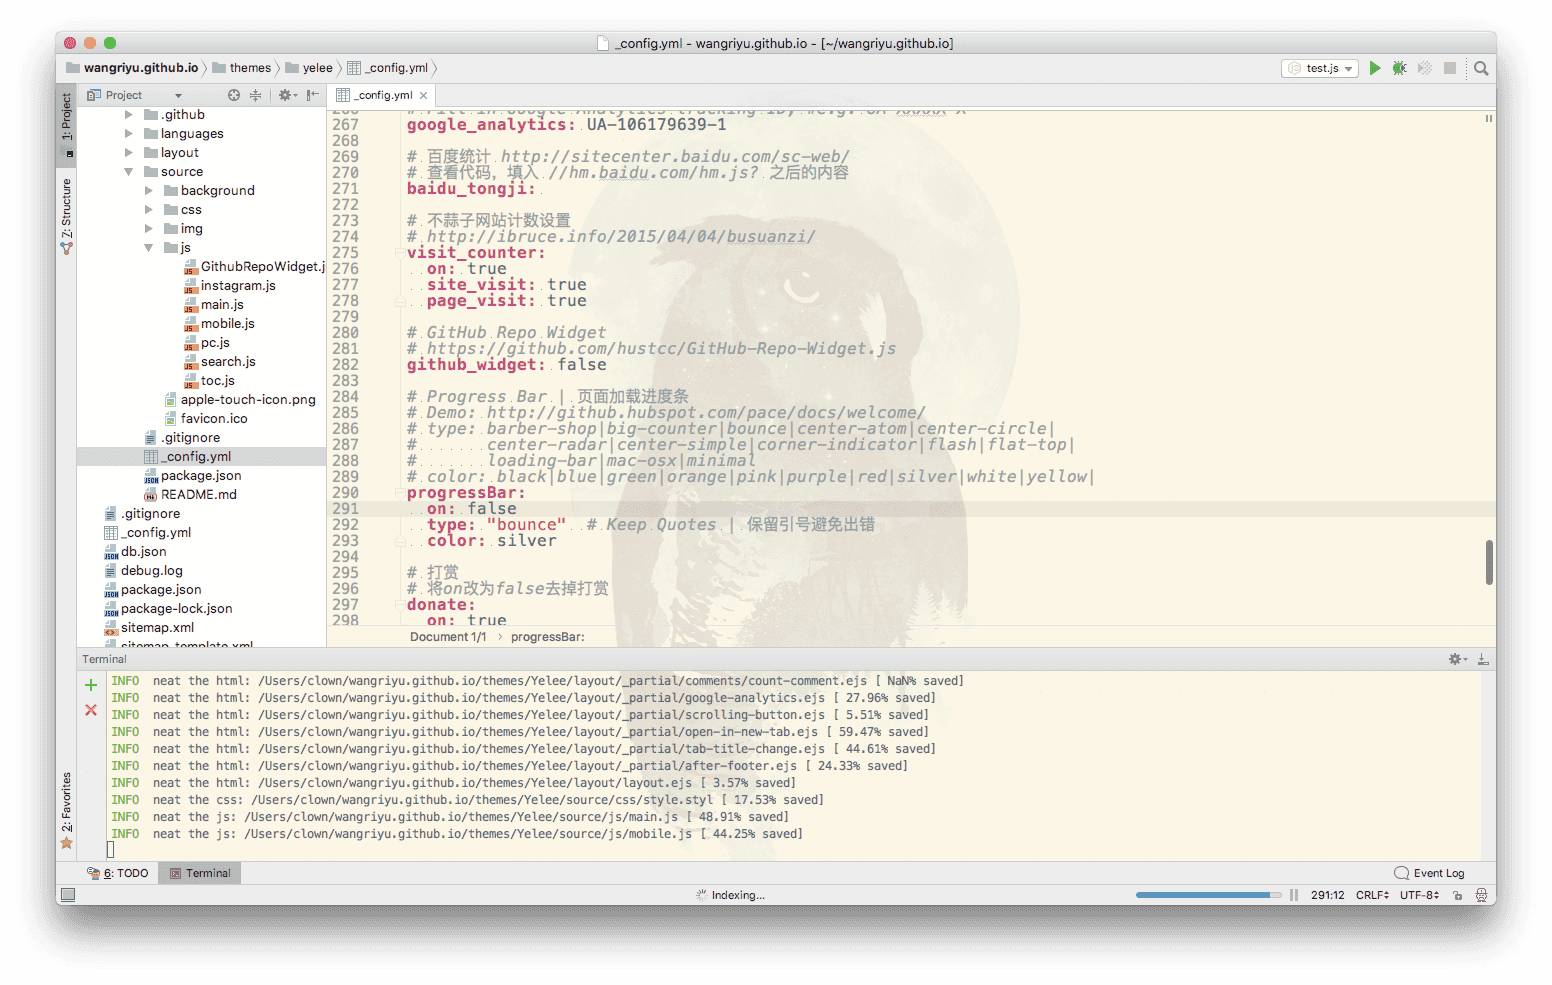Open the inspector hector icon in status bar

coord(1481,895)
